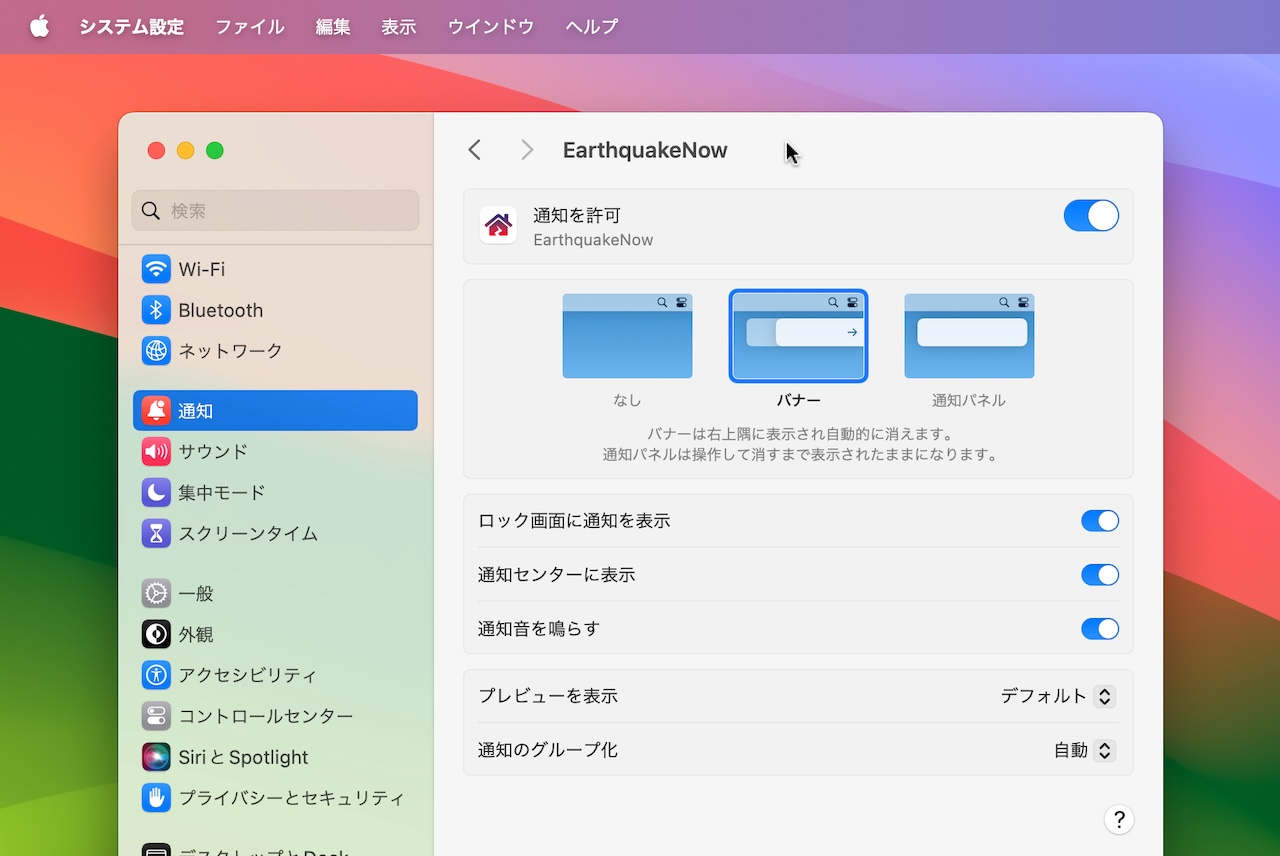This screenshot has width=1280, height=856.
Task: Click the サウンド speaker icon
Action: point(156,452)
